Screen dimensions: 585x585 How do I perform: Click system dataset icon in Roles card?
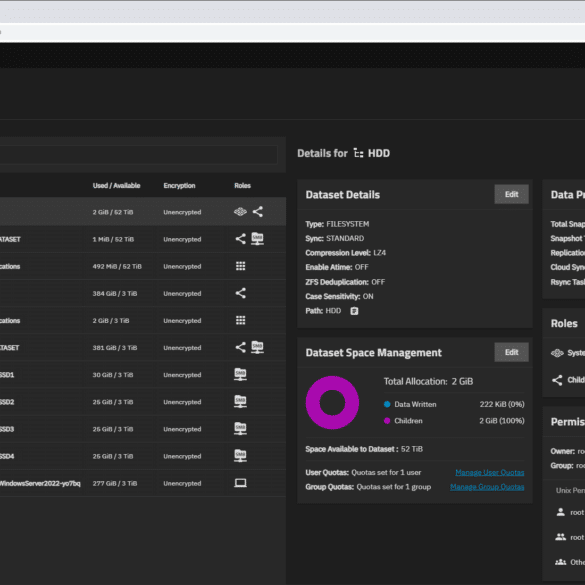tap(557, 353)
